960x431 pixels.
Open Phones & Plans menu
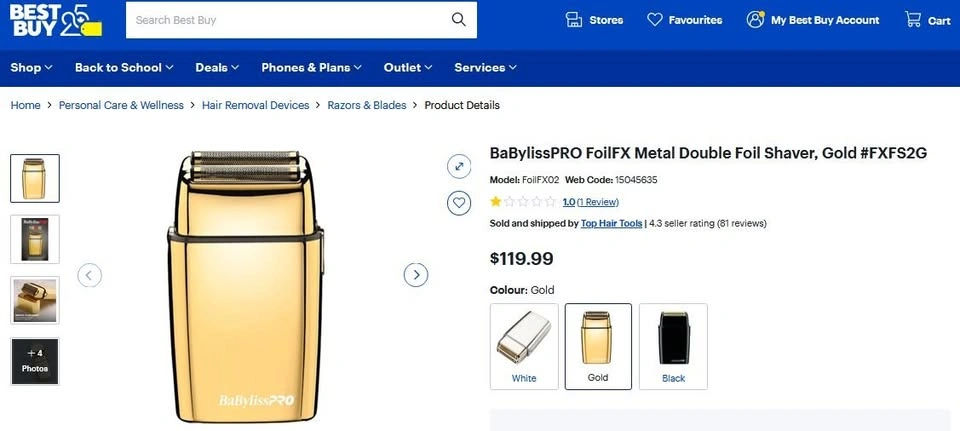[312, 67]
